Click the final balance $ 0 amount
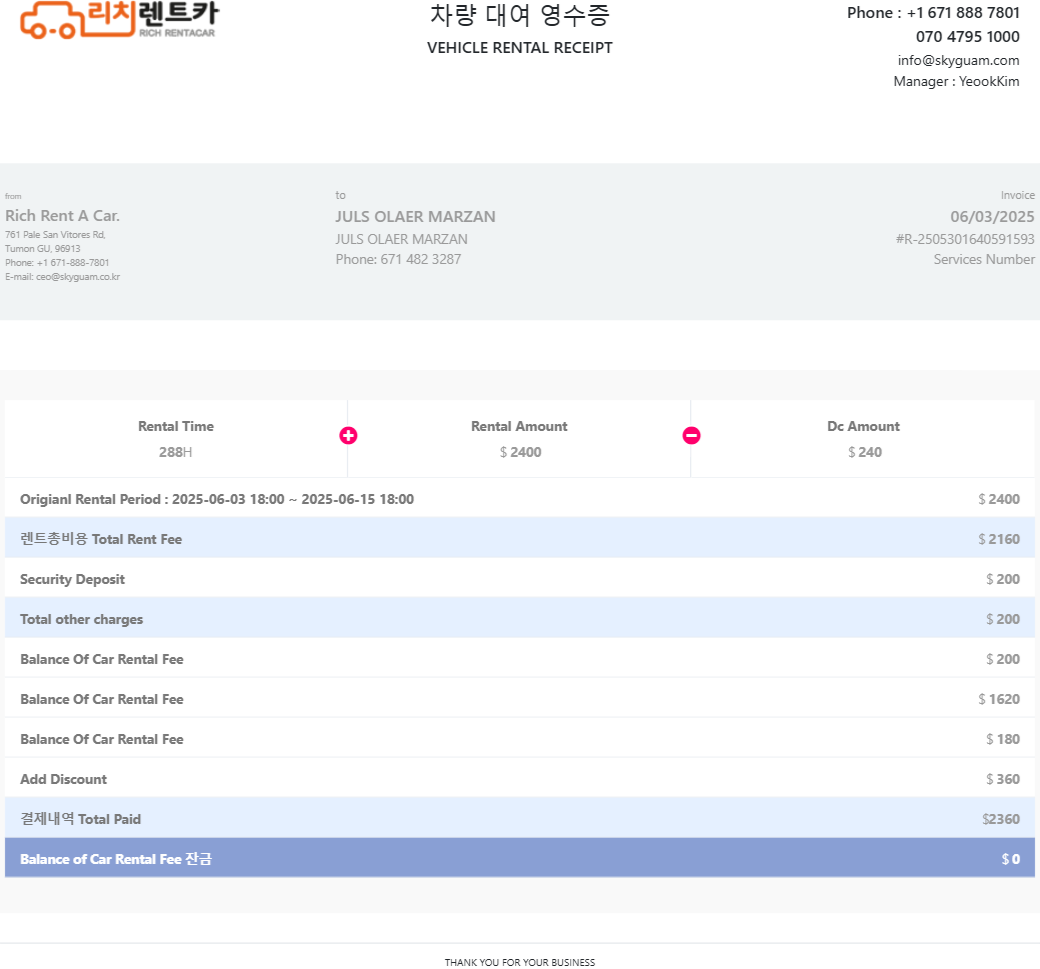This screenshot has height=969, width=1040. [1011, 859]
